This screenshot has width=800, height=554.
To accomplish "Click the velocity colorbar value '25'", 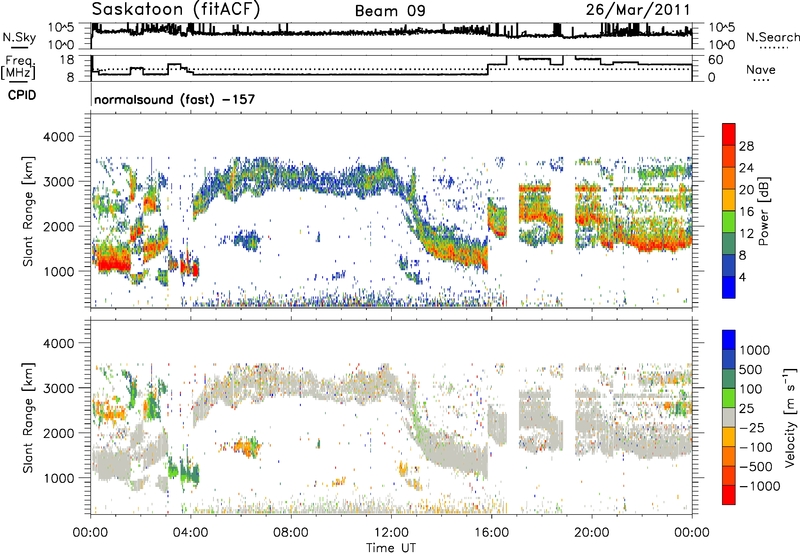I will (746, 408).
